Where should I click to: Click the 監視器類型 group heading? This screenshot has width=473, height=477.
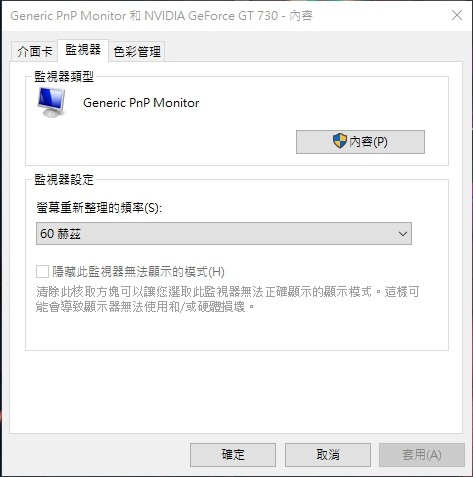pyautogui.click(x=64, y=77)
